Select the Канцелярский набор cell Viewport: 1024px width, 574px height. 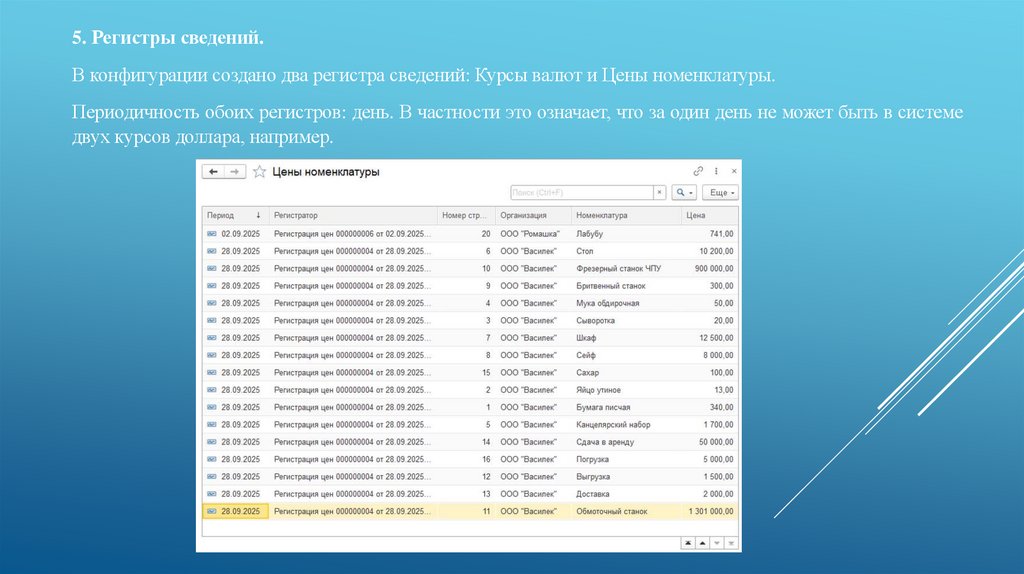[x=626, y=424]
